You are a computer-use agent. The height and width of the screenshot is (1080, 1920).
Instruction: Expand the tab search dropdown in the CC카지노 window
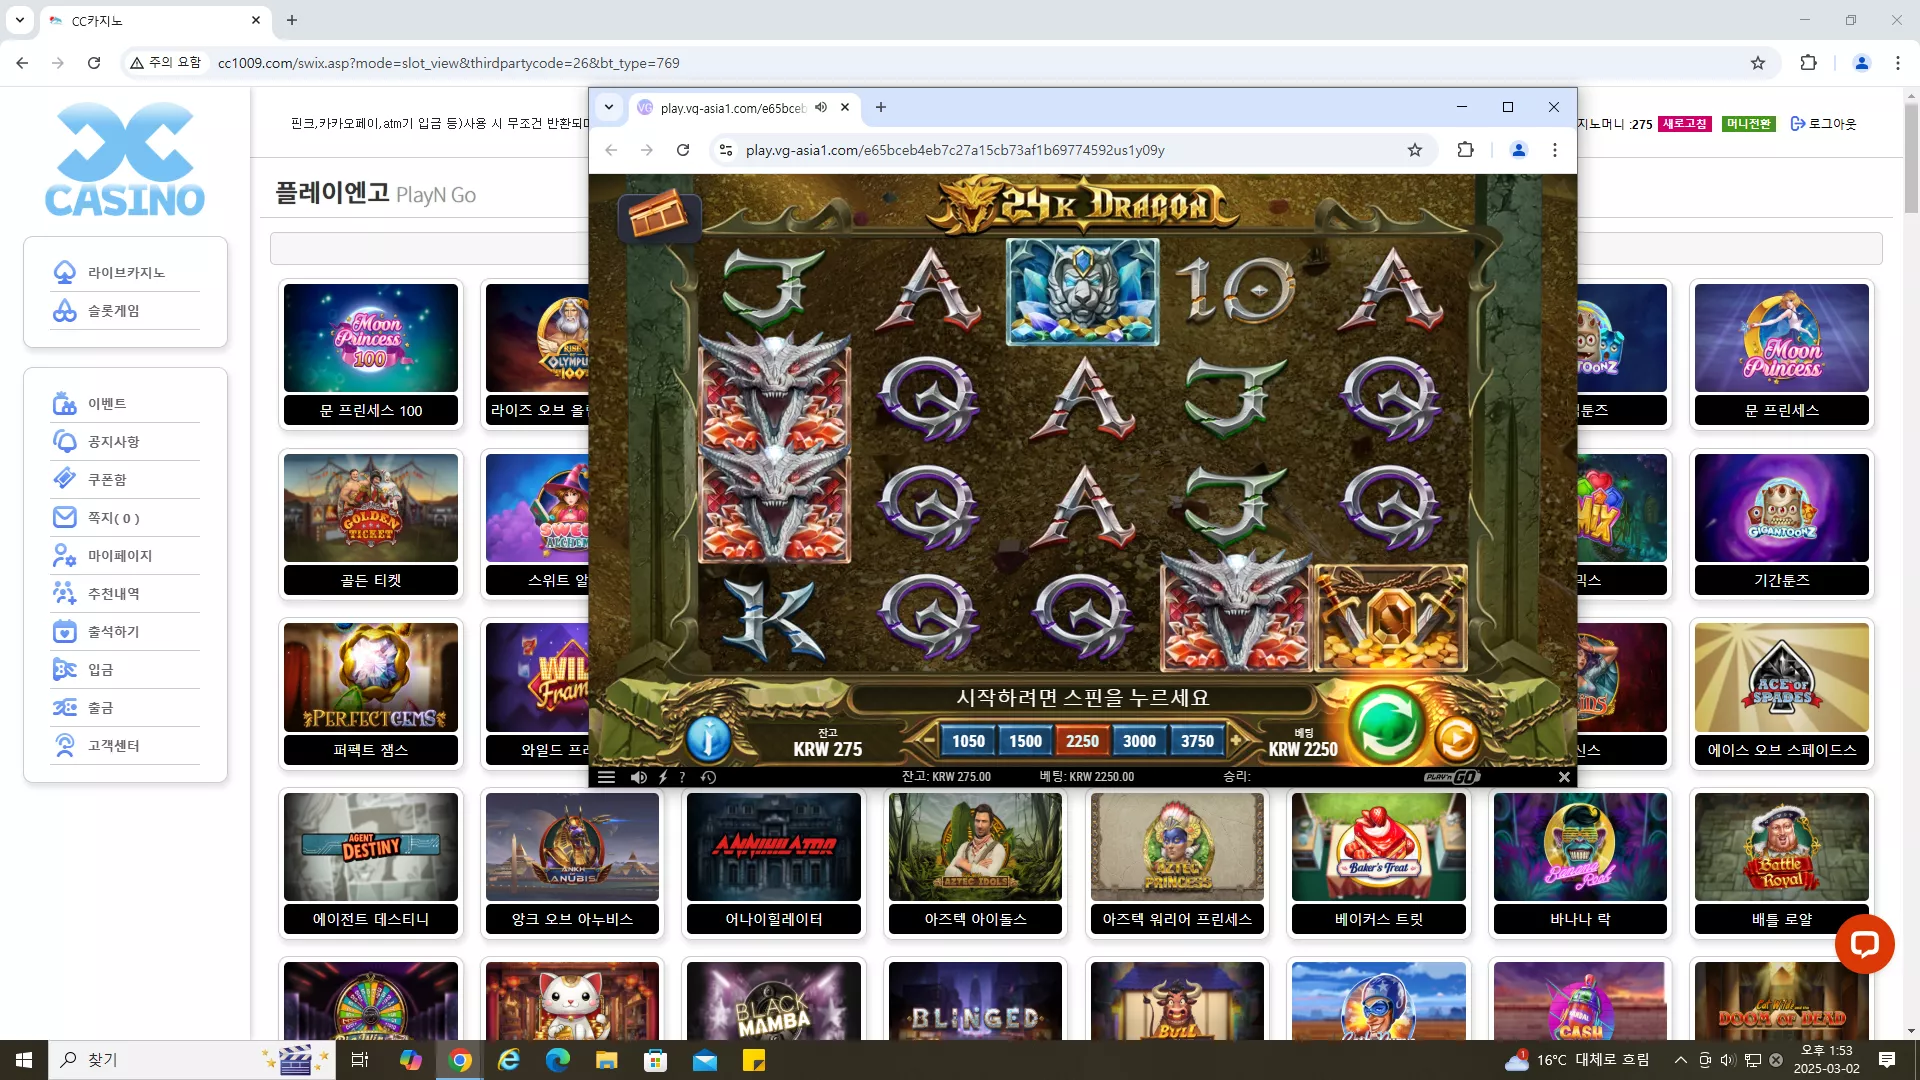point(20,20)
